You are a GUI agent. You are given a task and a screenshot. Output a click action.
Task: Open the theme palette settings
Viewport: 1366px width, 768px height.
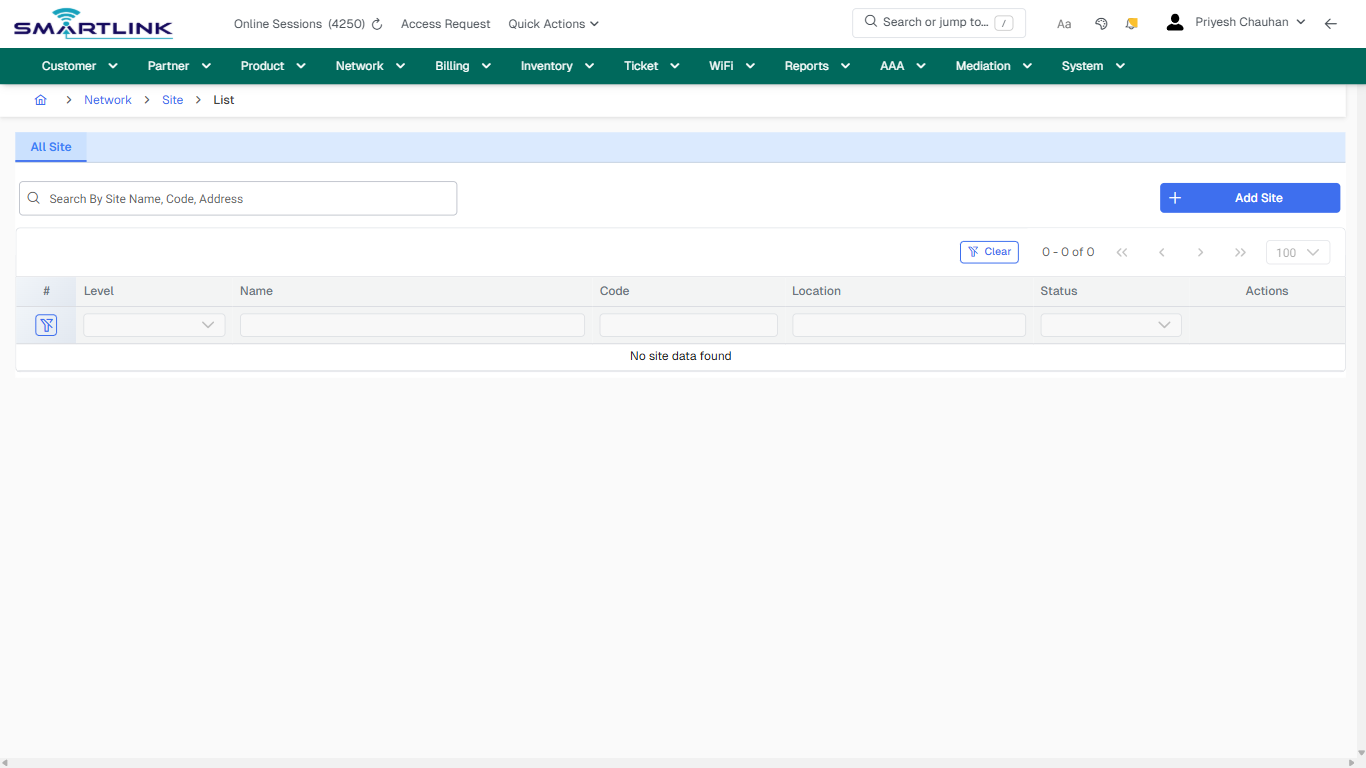click(x=1101, y=22)
